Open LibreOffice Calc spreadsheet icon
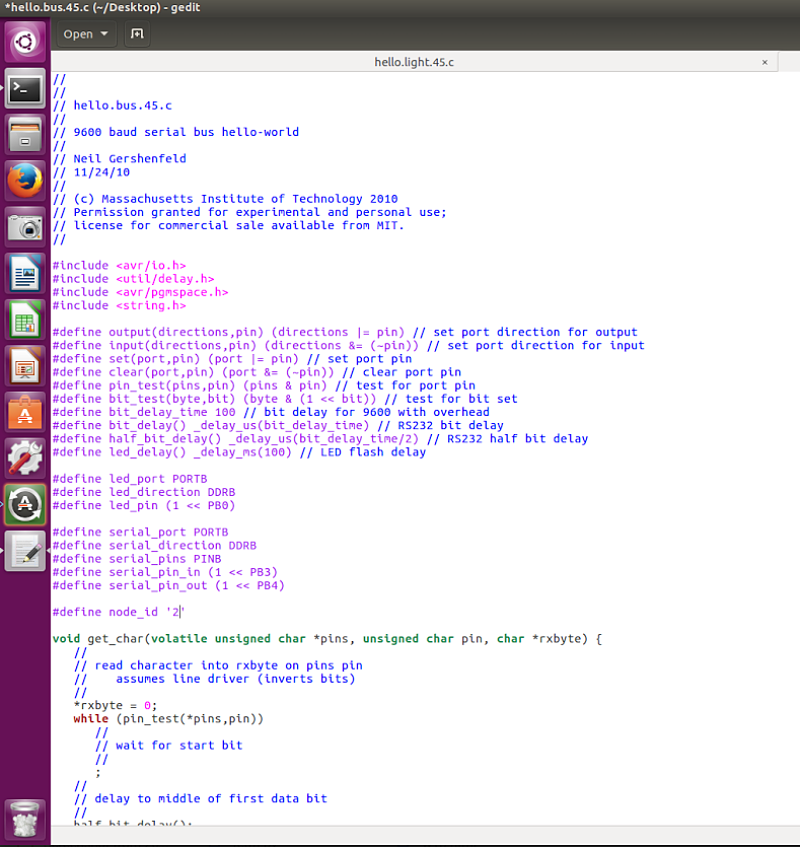 pyautogui.click(x=25, y=320)
